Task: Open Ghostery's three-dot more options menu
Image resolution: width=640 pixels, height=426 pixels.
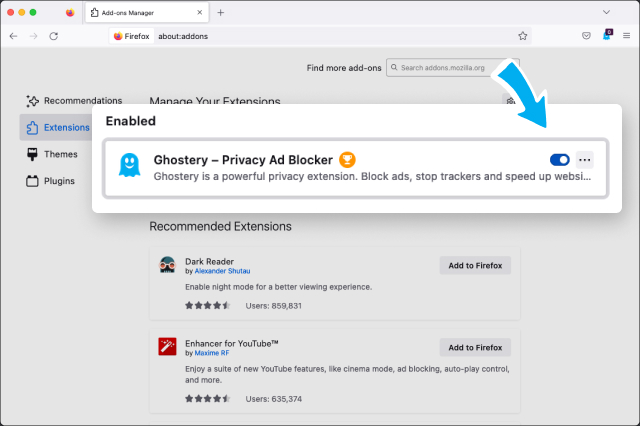Action: click(585, 160)
